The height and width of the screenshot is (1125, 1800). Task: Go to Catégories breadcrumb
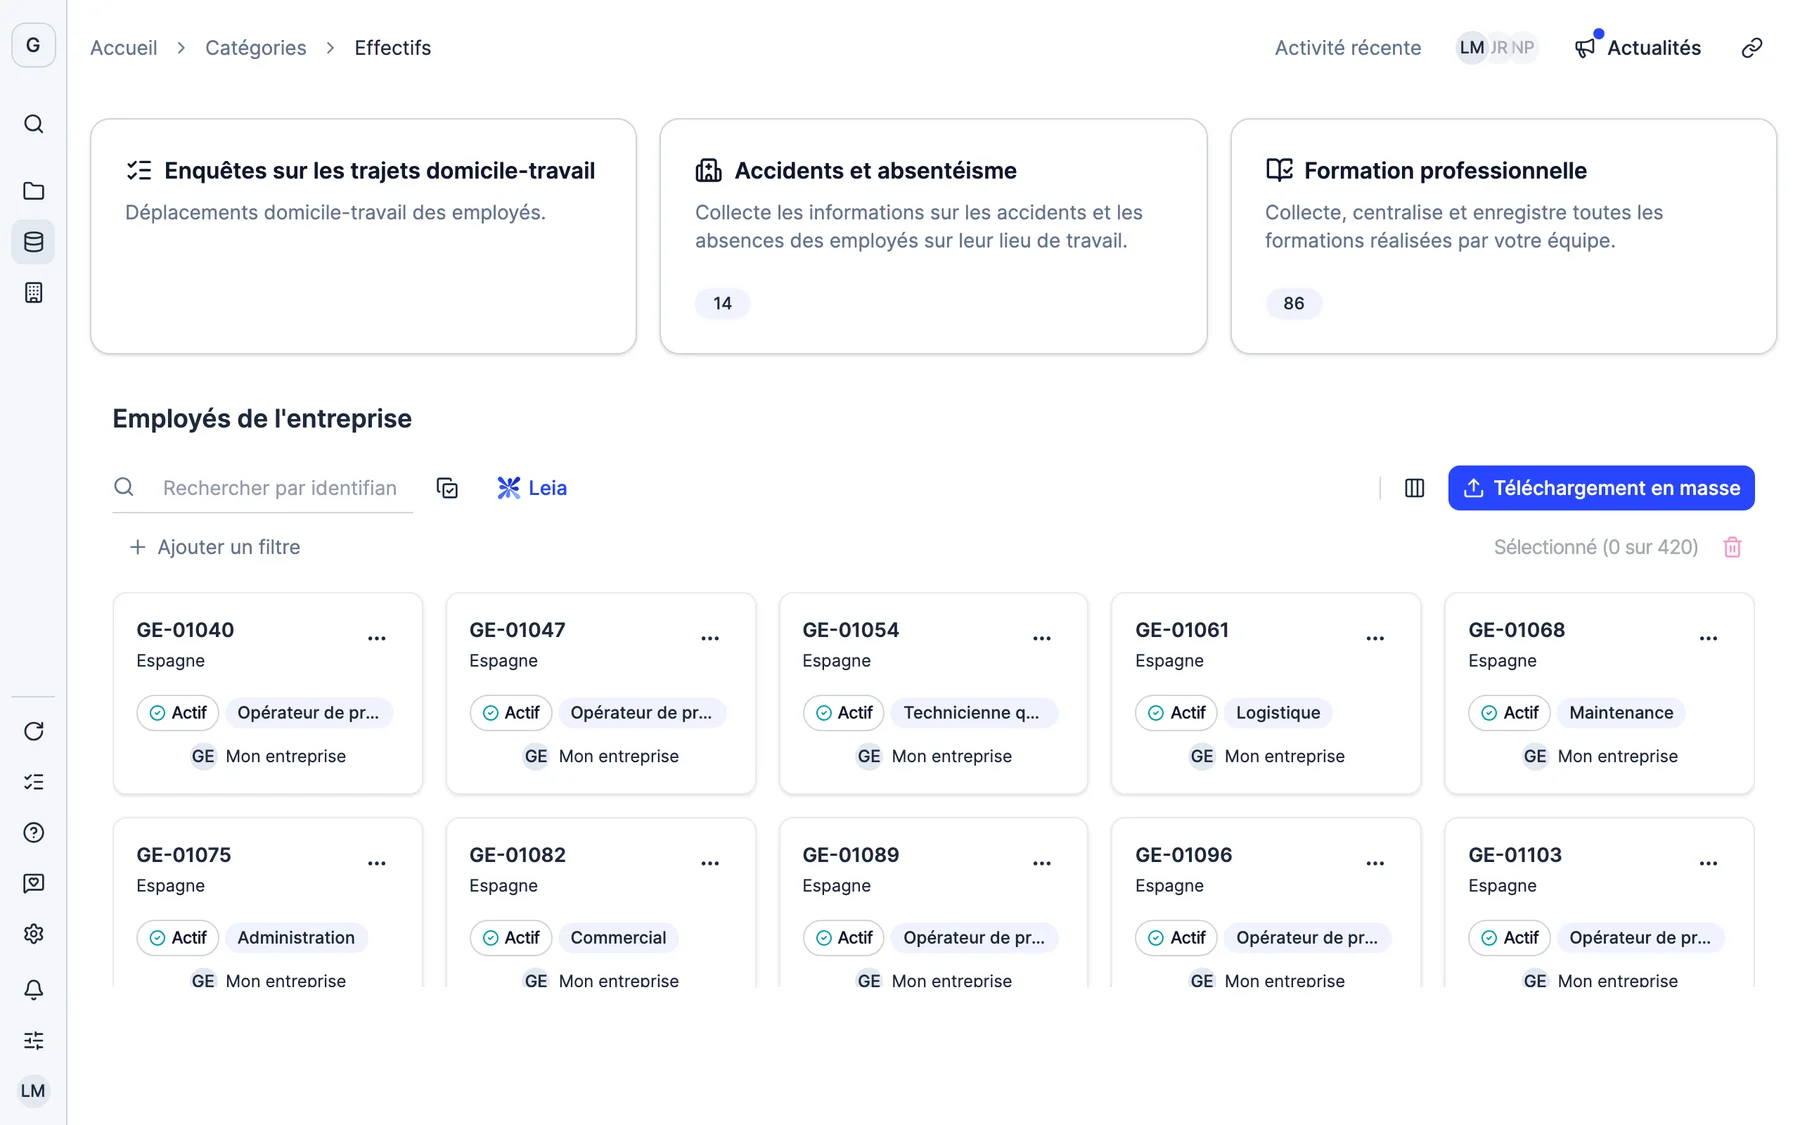[x=256, y=48]
